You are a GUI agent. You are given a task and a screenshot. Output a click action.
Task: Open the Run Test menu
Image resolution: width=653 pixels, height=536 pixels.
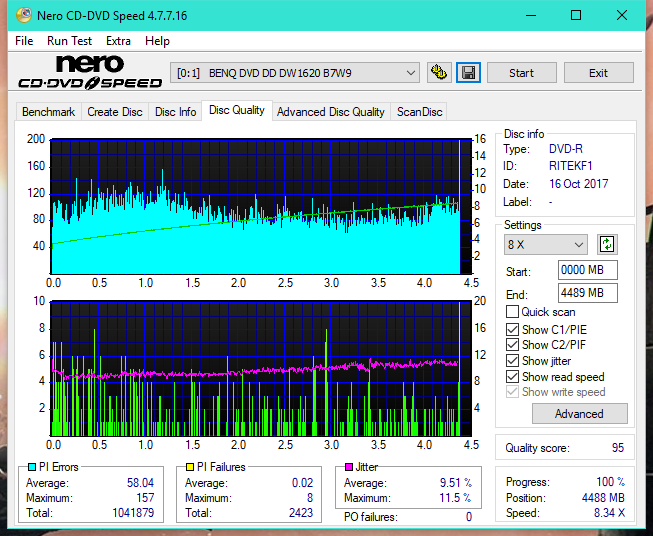(x=69, y=41)
